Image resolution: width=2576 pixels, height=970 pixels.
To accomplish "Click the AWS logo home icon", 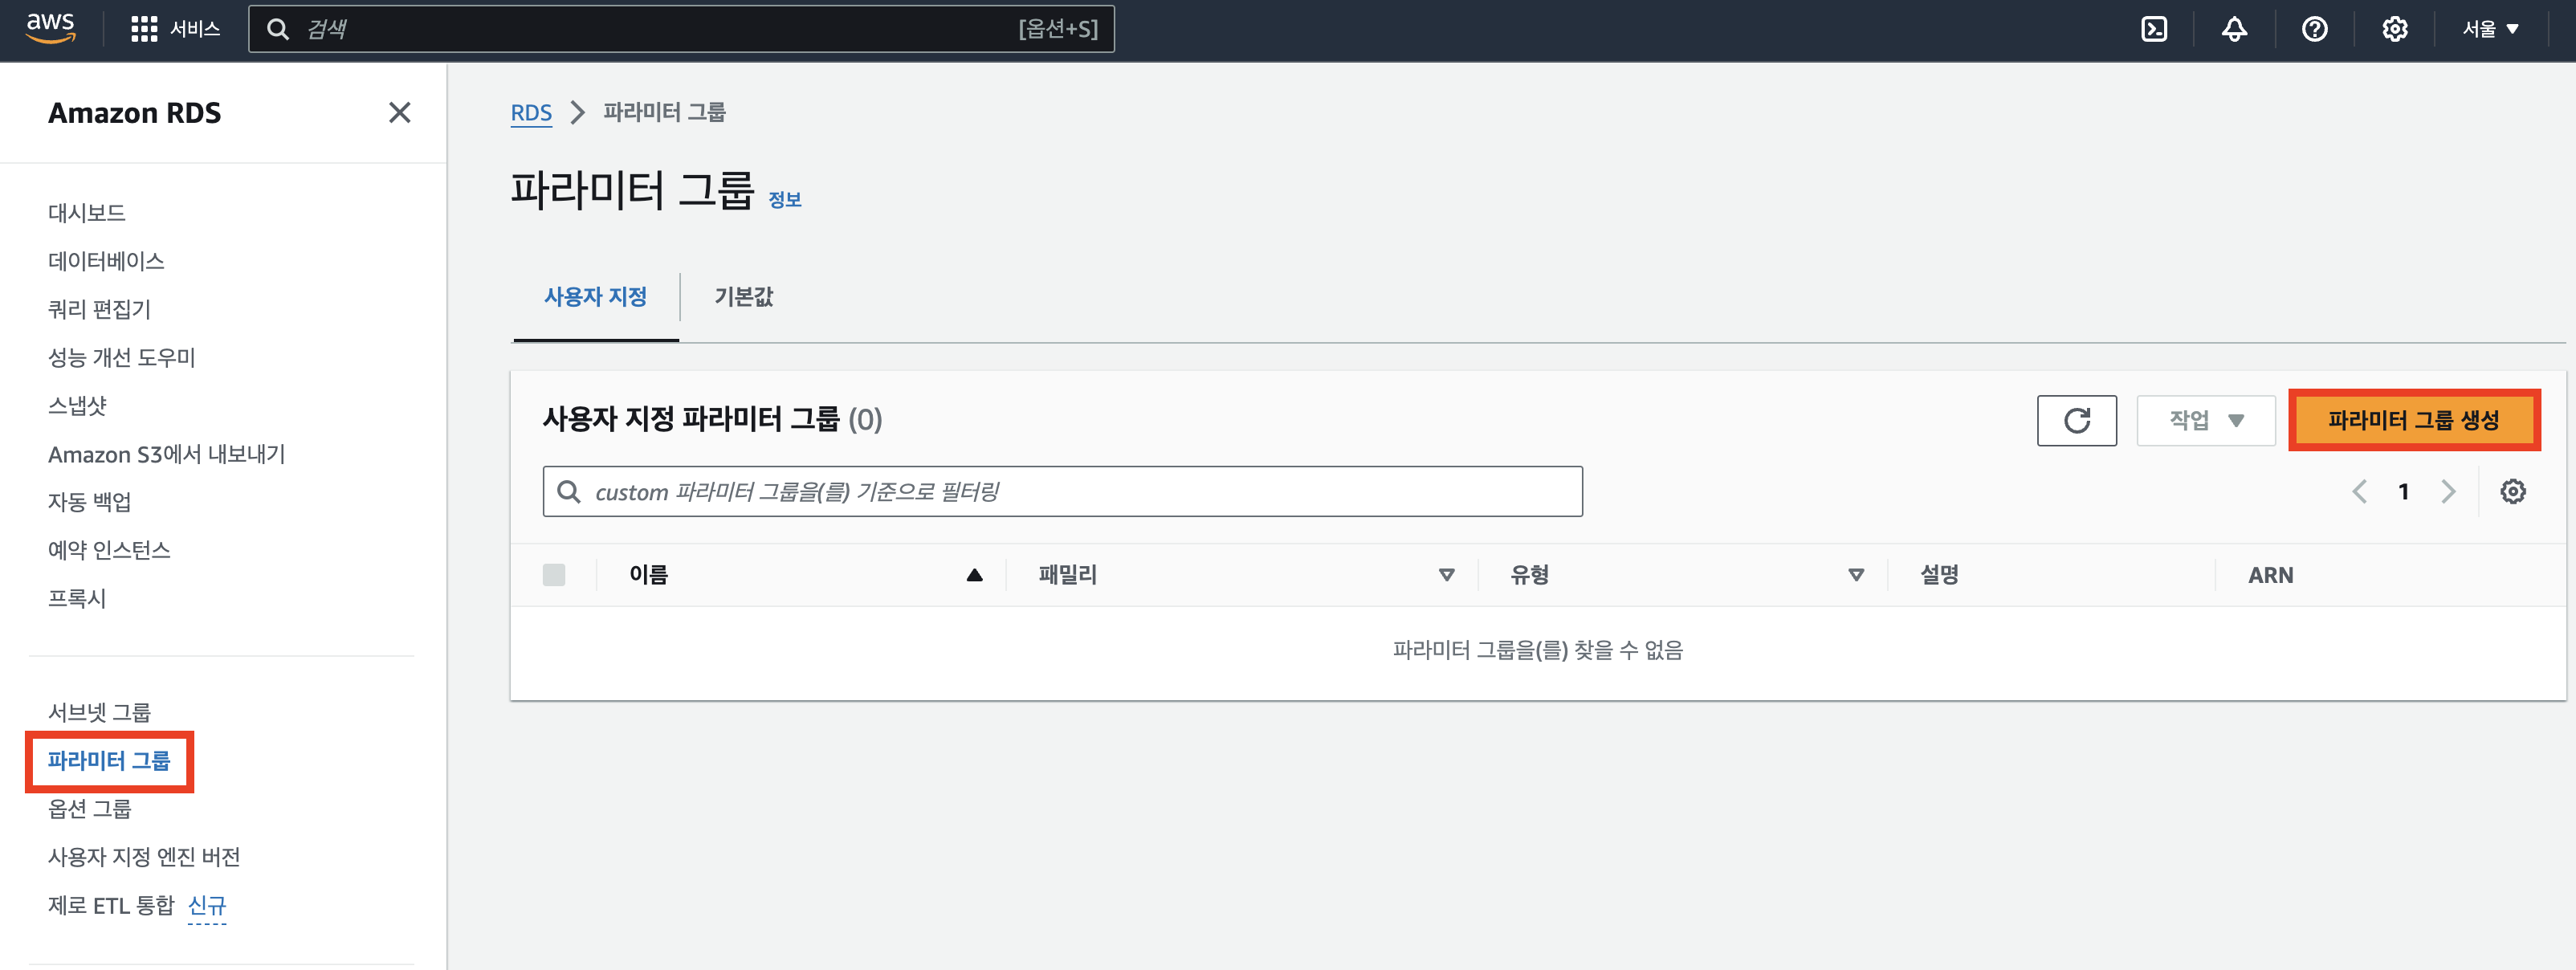I will click(50, 28).
